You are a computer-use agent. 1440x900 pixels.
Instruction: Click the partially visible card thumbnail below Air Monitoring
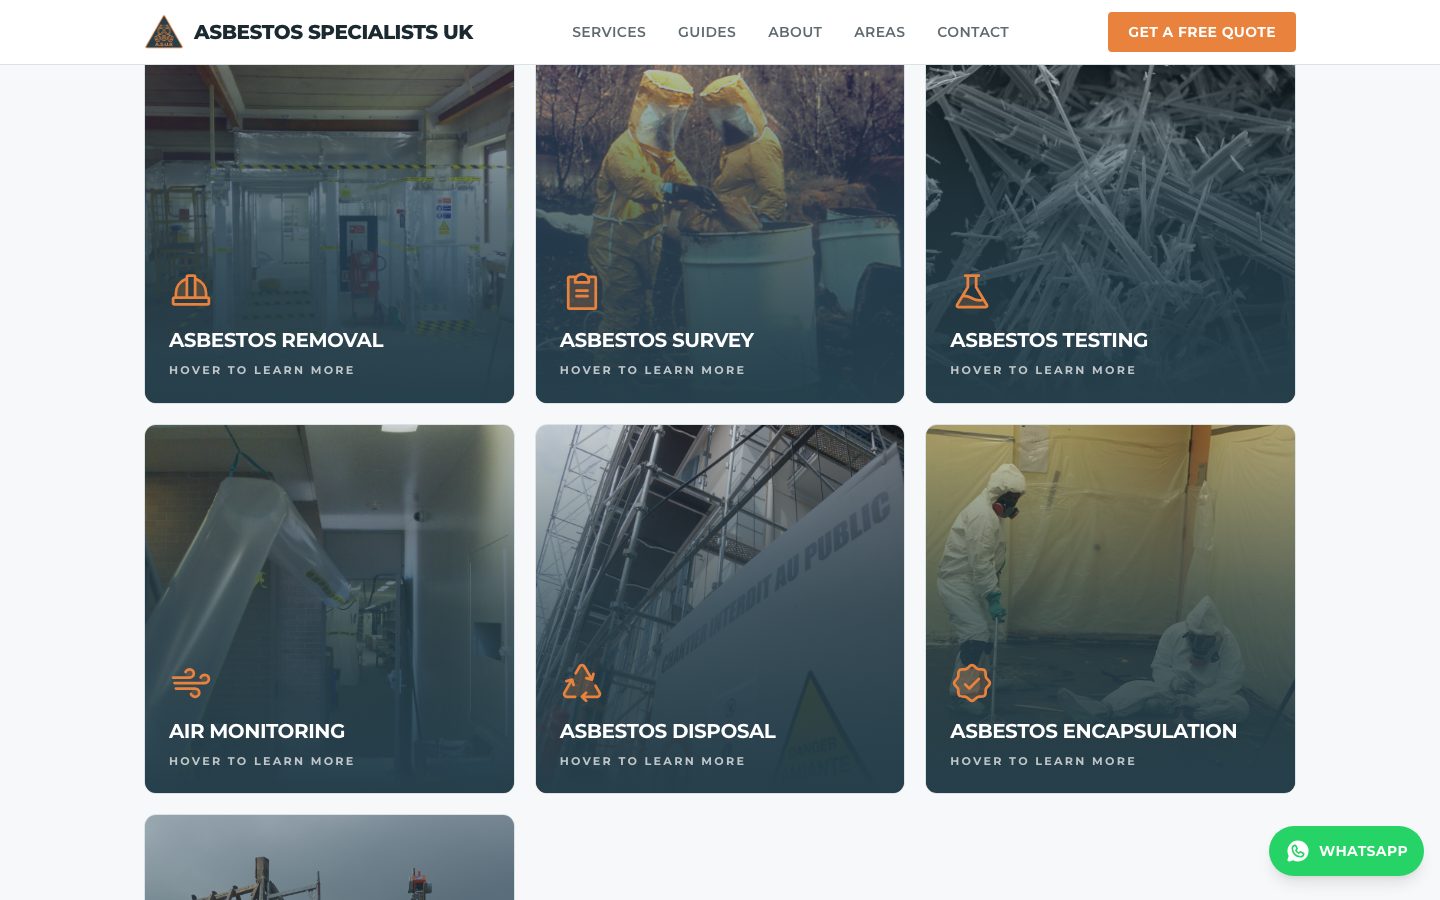(329, 857)
